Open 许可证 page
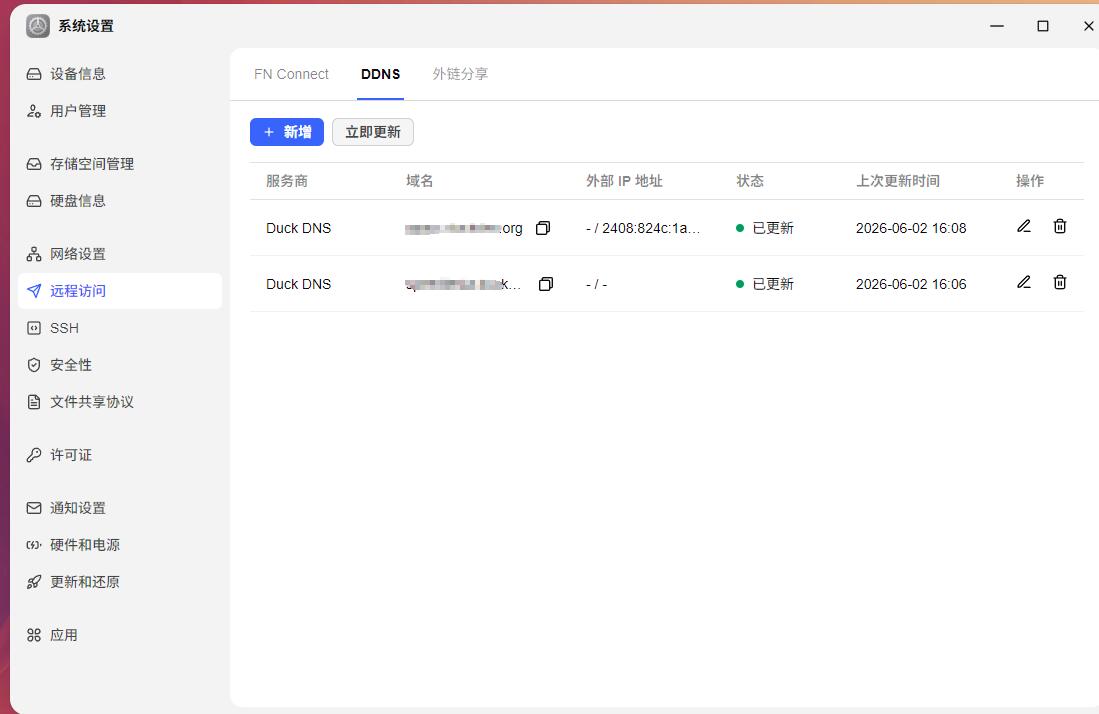This screenshot has width=1099, height=714. [x=119, y=455]
